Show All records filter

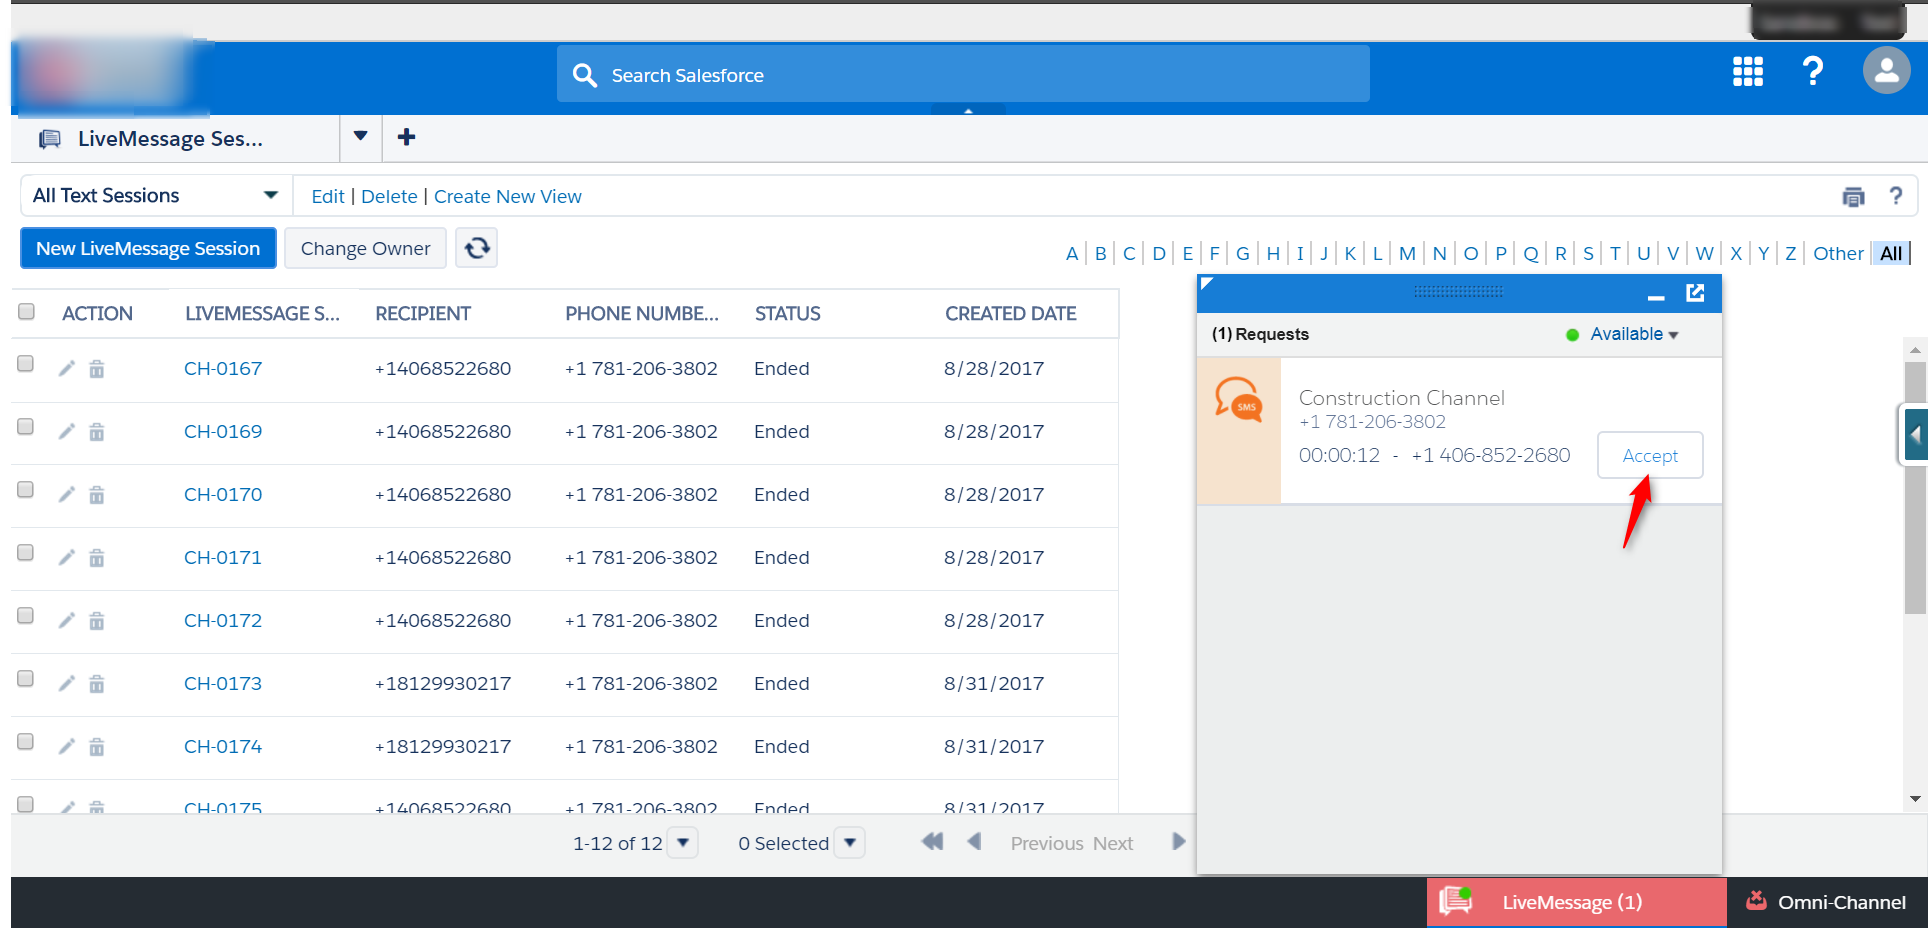[1891, 254]
